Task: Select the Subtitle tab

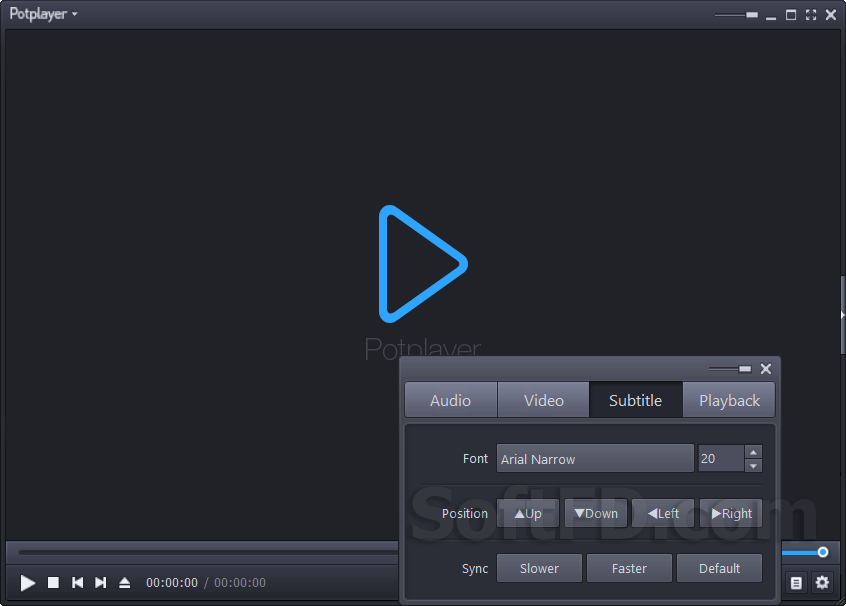Action: [x=636, y=400]
